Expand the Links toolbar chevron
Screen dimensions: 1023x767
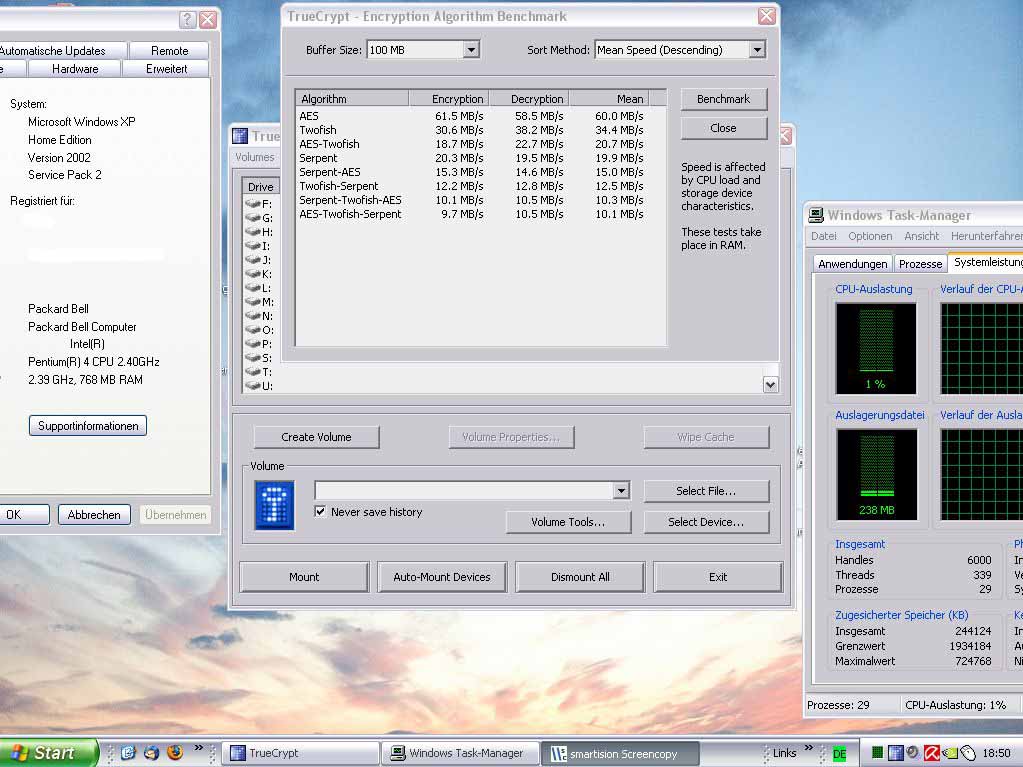[x=809, y=747]
